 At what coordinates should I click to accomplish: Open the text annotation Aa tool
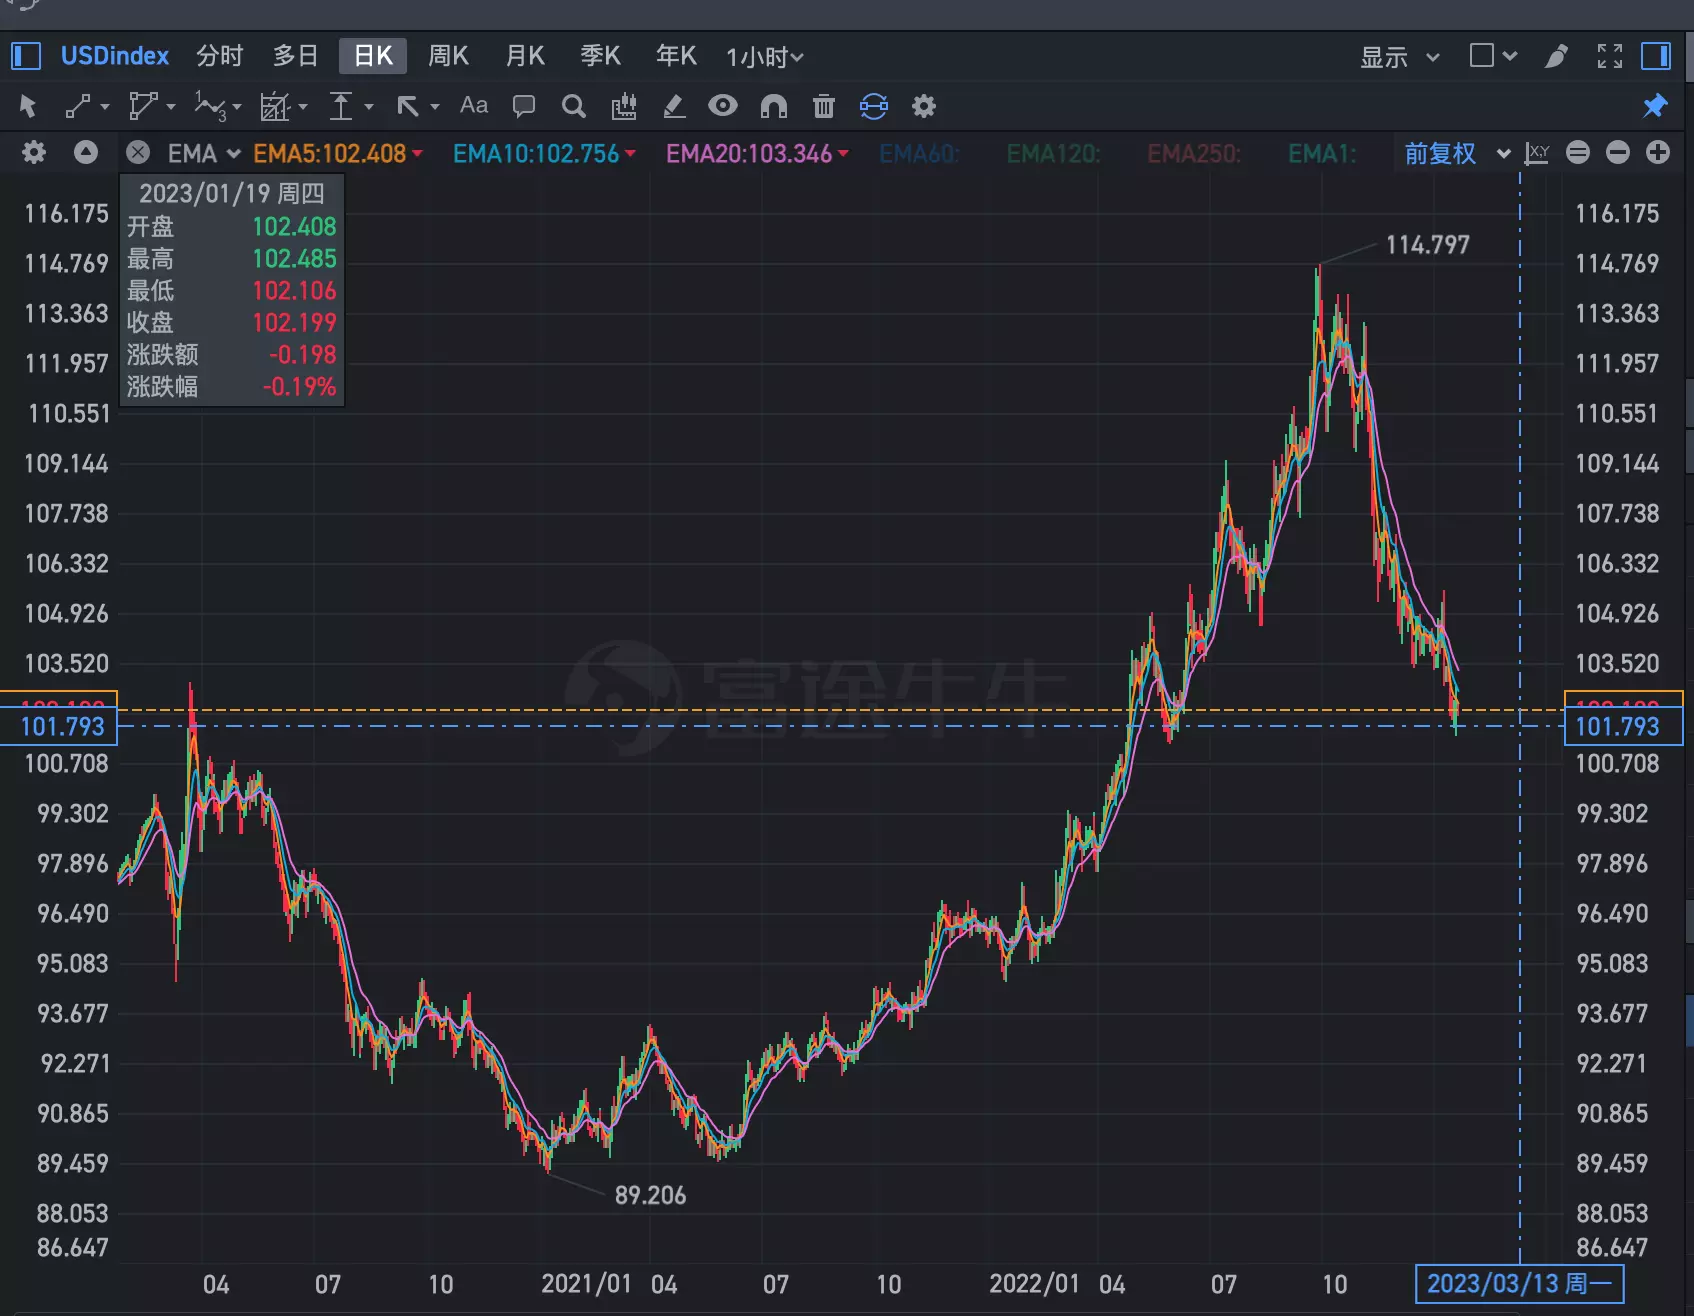473,106
